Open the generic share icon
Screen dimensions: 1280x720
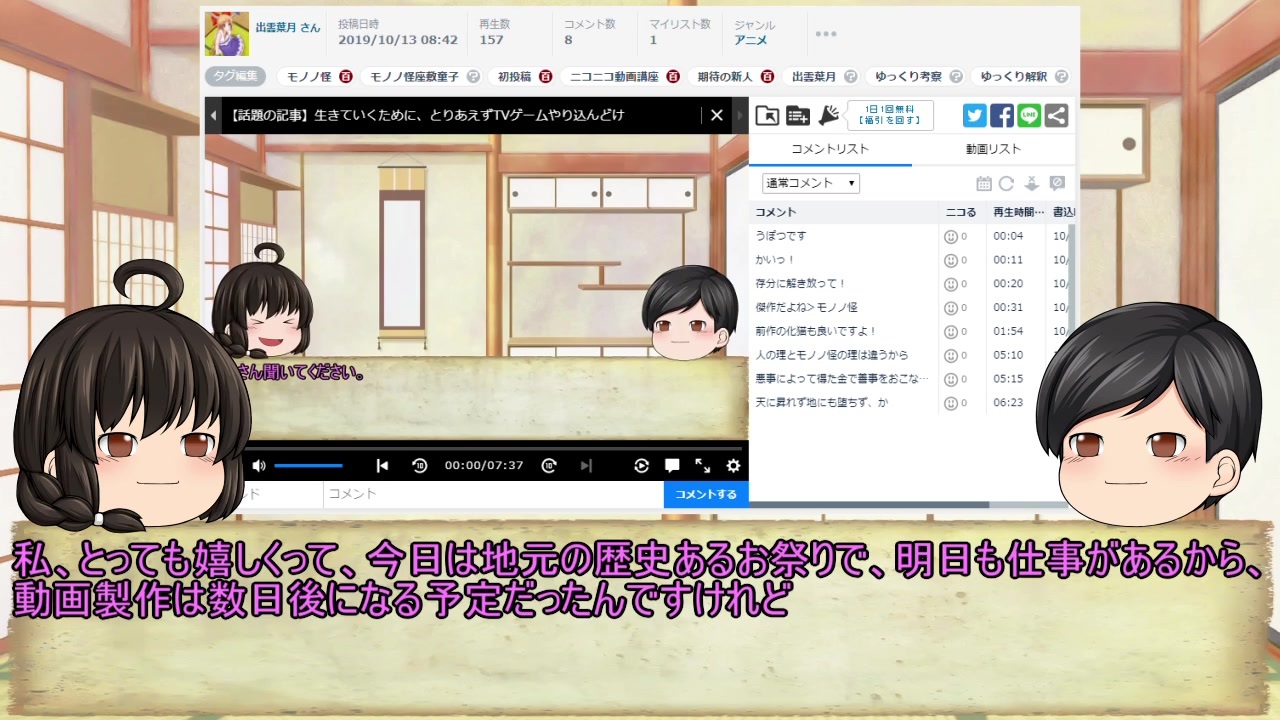(x=1056, y=115)
